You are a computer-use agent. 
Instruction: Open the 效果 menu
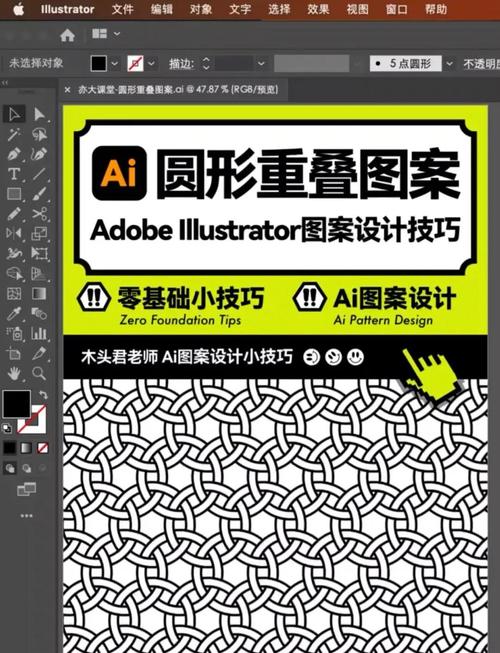coord(318,9)
